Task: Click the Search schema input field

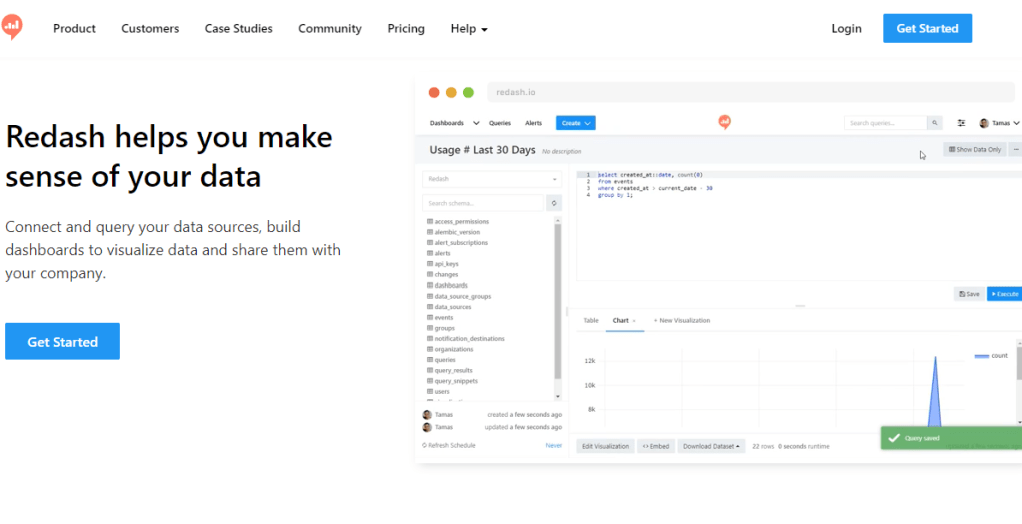Action: pos(484,202)
